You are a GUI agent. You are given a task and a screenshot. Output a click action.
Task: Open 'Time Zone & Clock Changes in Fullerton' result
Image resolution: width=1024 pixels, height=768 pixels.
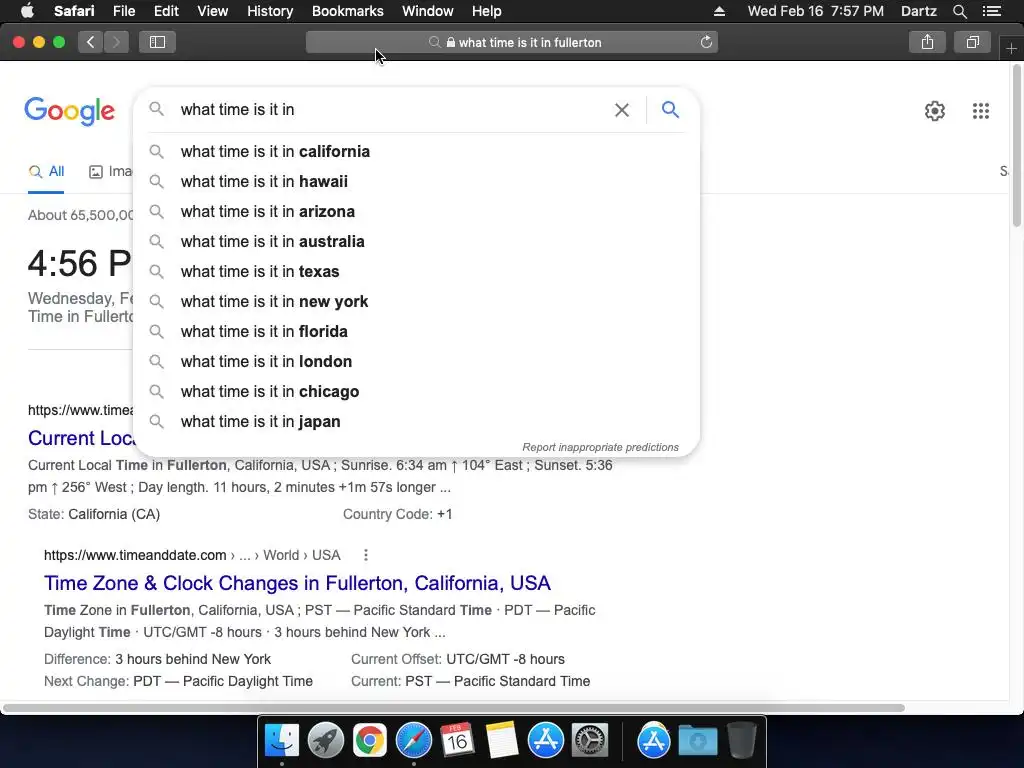297,583
